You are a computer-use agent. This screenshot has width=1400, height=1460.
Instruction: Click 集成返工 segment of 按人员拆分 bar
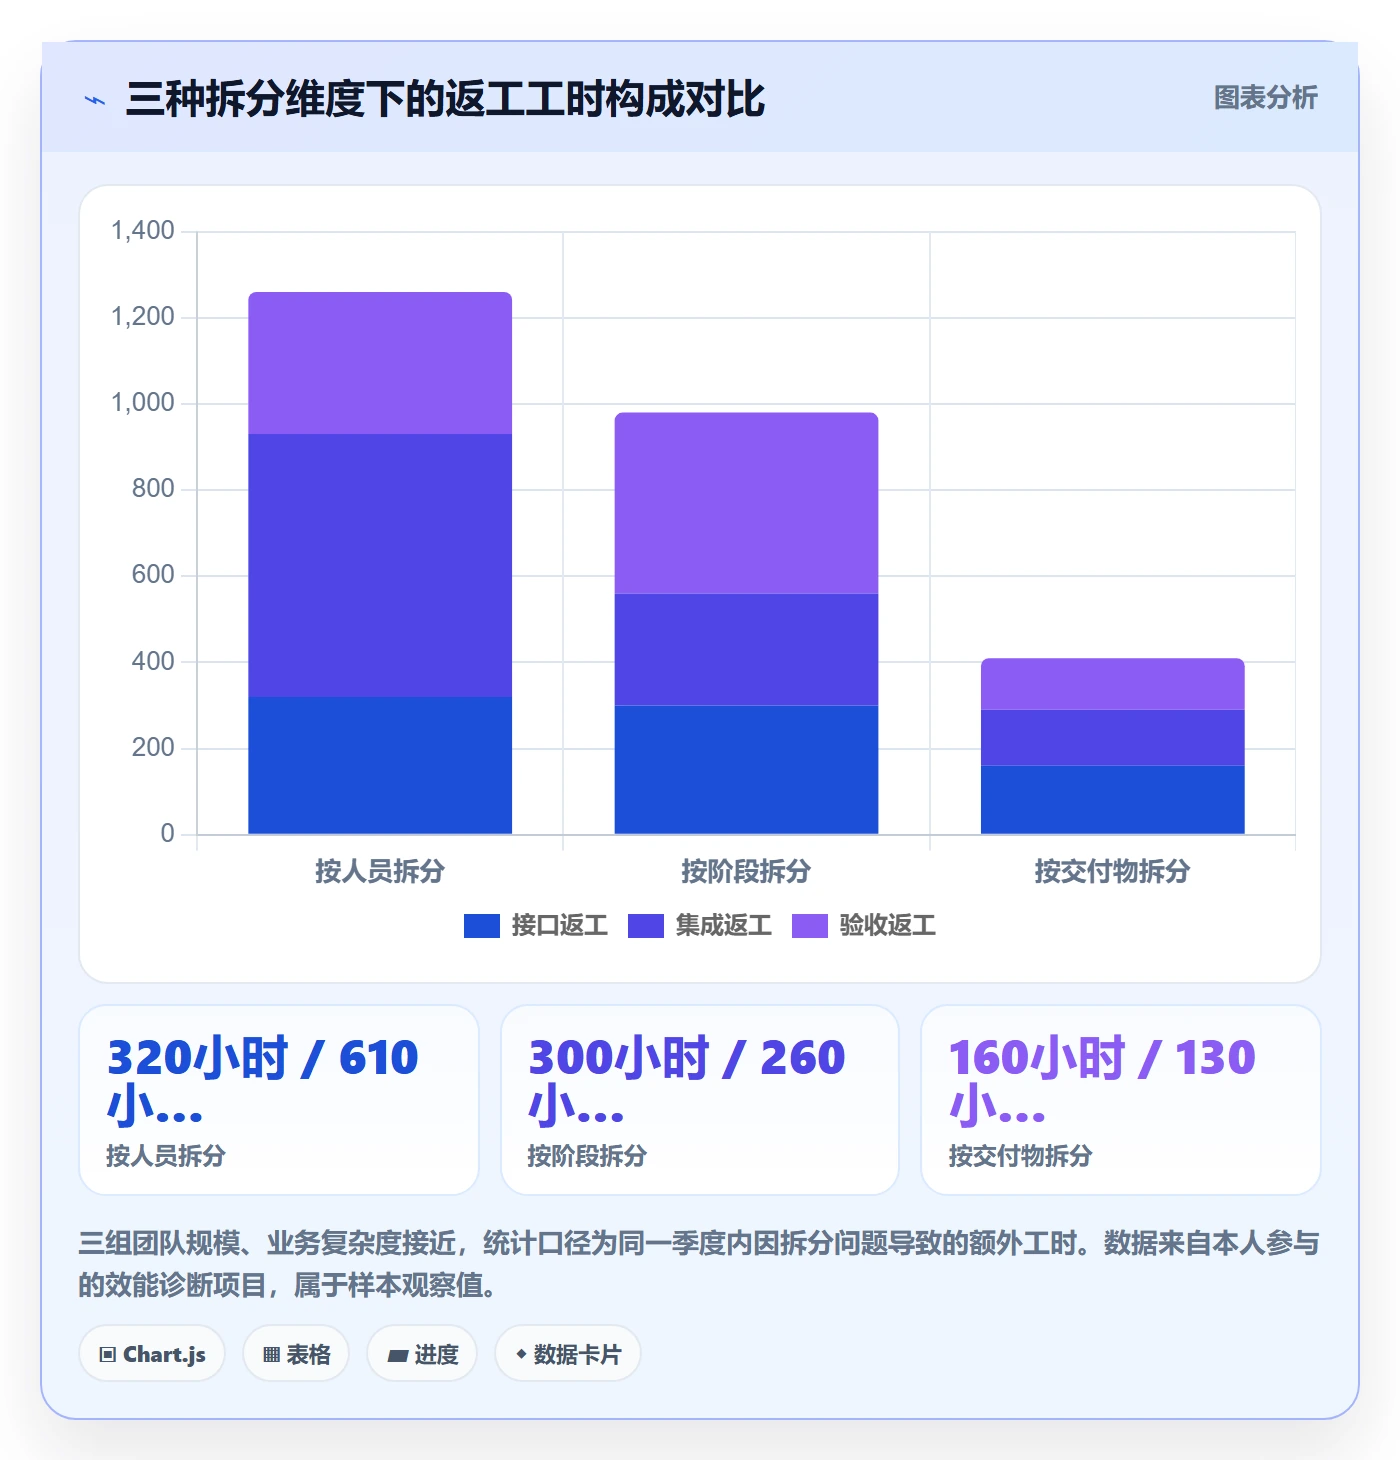tap(380, 565)
